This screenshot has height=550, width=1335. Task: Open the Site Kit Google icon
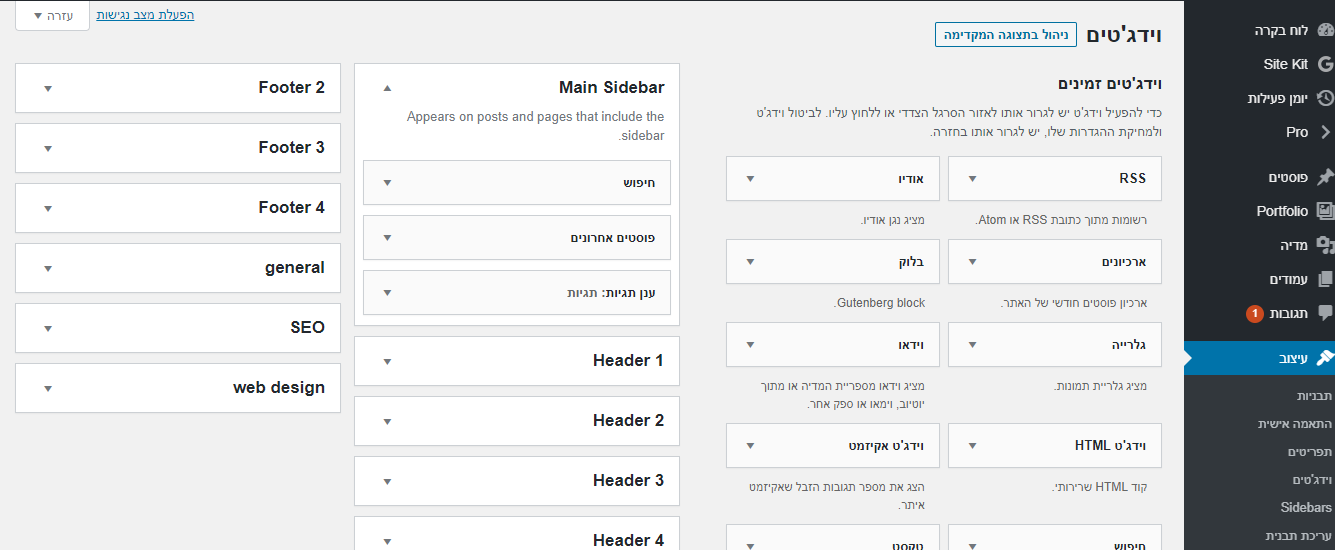pyautogui.click(x=1325, y=64)
